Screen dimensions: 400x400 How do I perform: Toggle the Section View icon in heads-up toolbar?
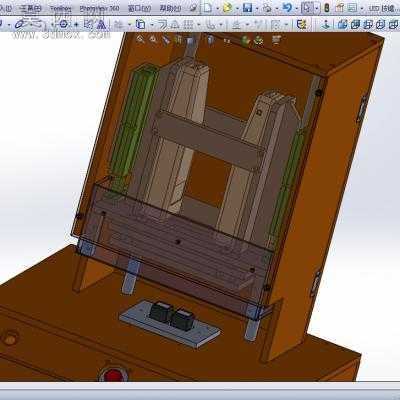(x=178, y=40)
